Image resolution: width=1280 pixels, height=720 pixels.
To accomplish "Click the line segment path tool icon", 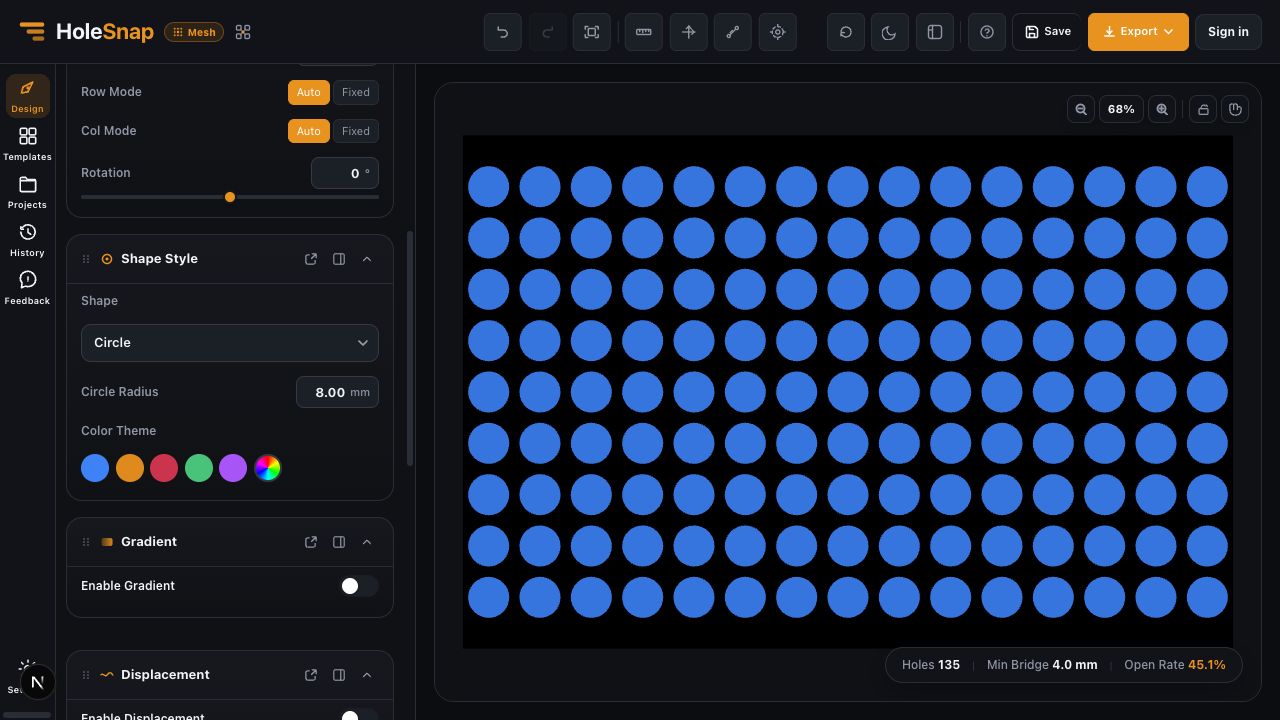I will (733, 32).
